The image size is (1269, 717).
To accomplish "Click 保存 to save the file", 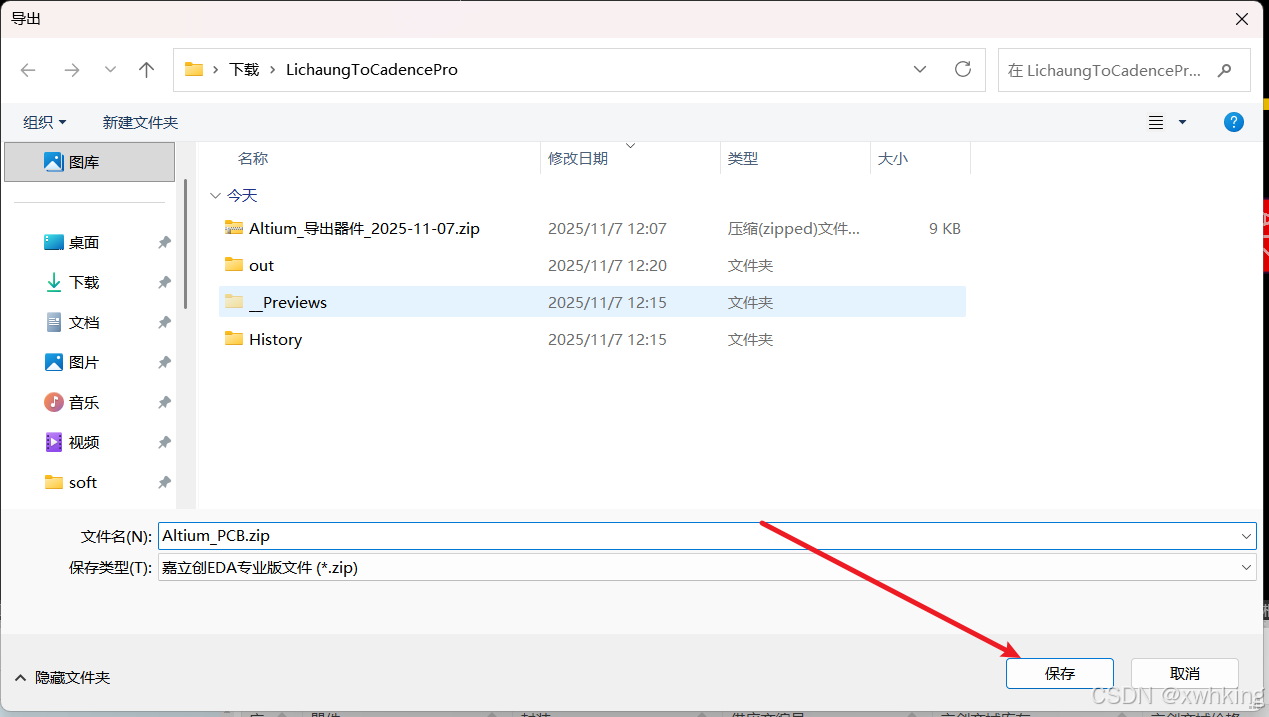I will 1060,673.
